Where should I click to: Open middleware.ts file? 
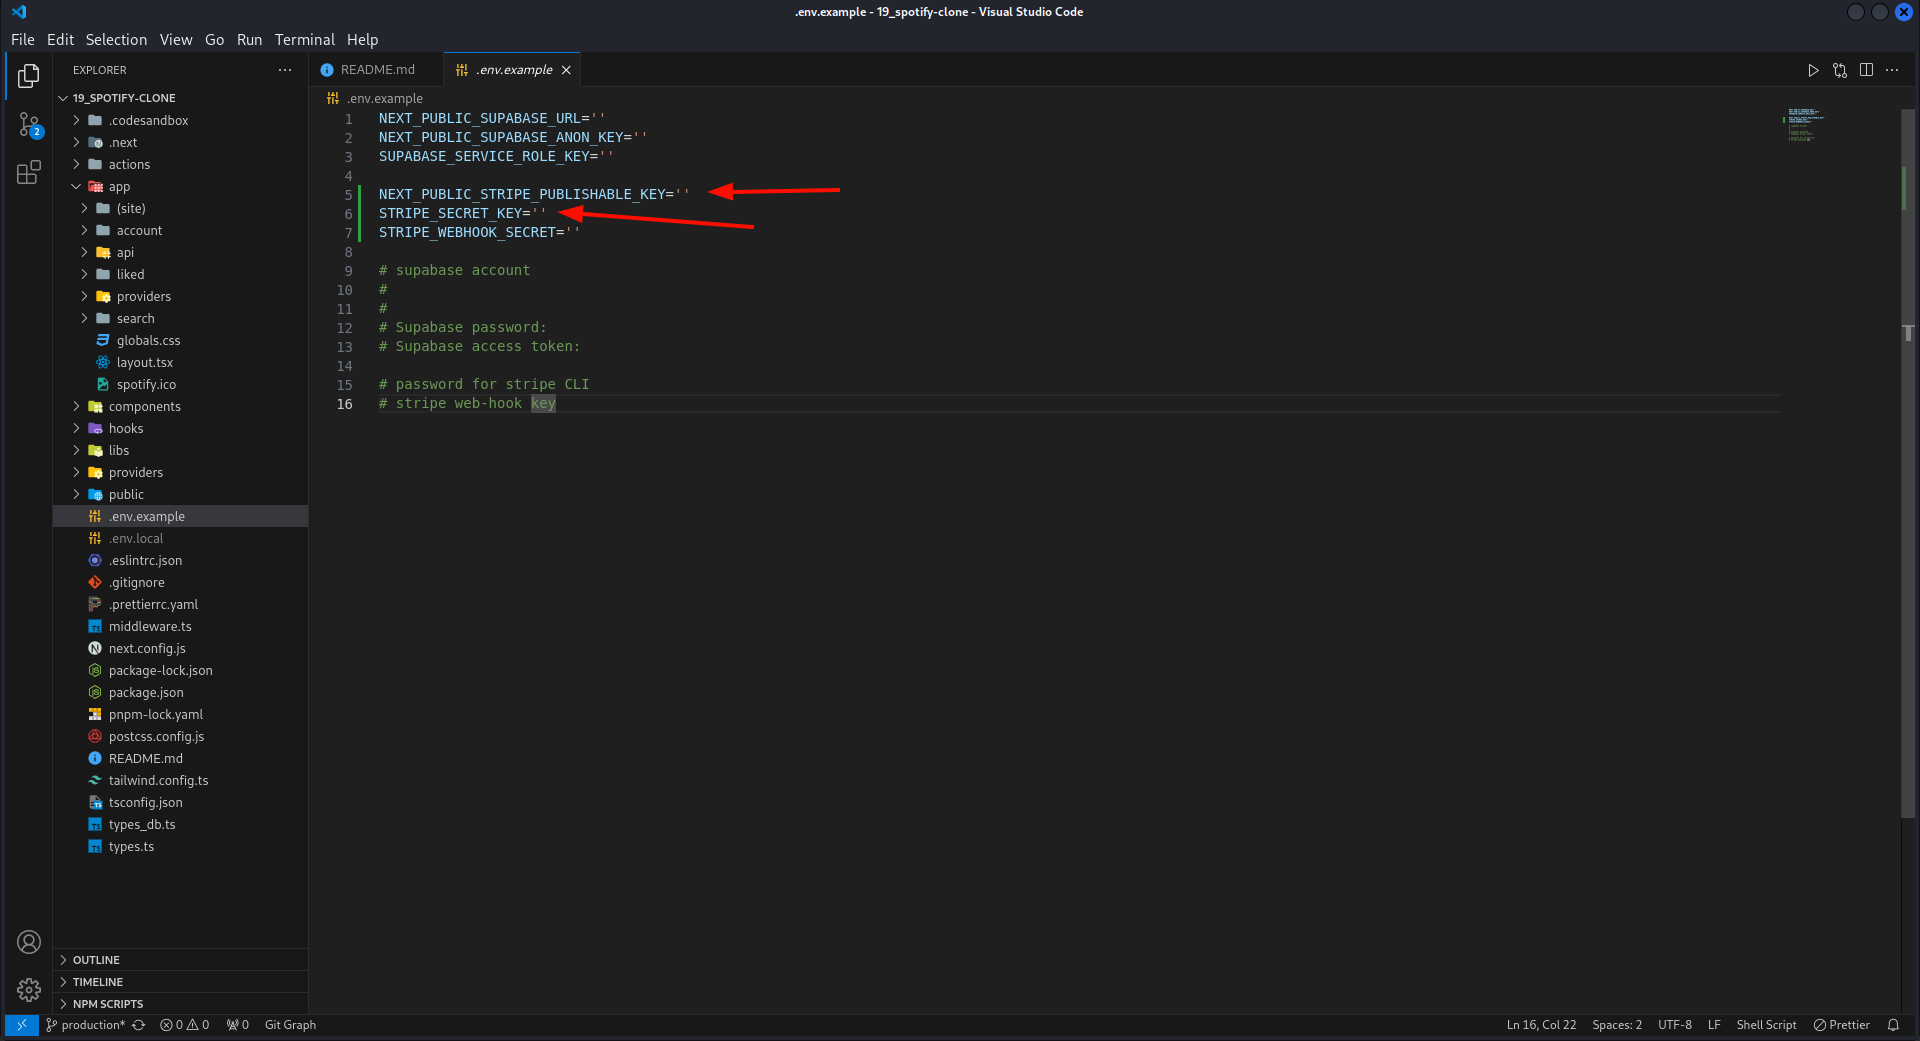180,626
